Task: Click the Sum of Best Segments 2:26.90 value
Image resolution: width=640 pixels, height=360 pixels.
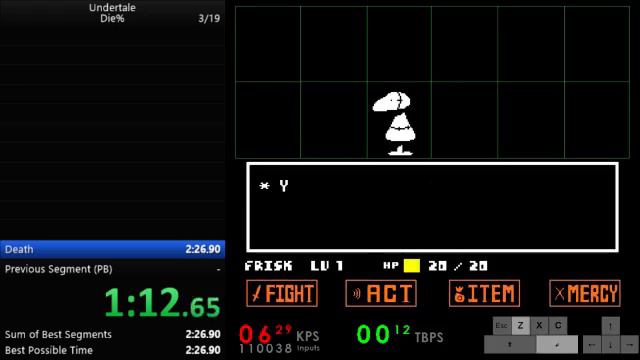Action: coord(203,334)
